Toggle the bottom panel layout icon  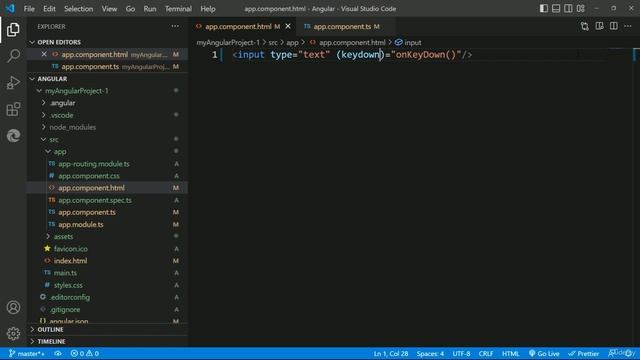[x=556, y=9]
